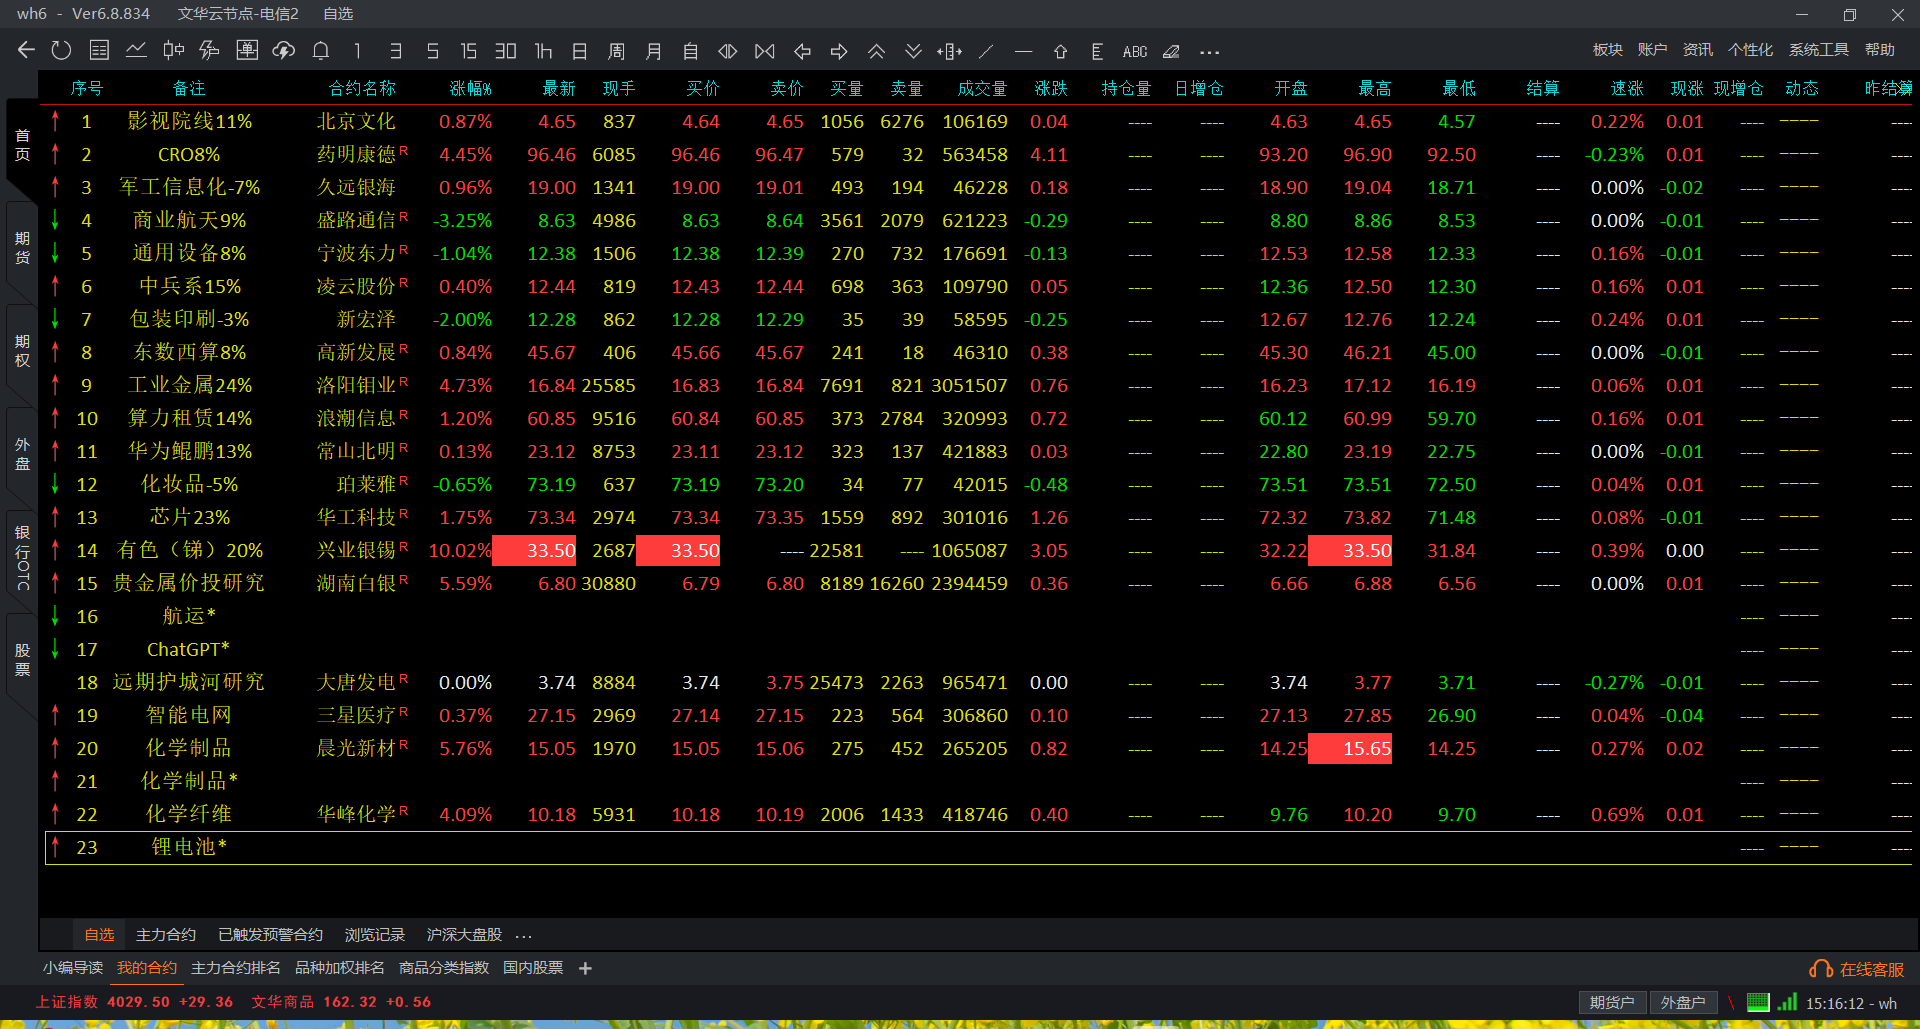Open the quote list view icon
This screenshot has width=1920, height=1029.
coord(99,51)
